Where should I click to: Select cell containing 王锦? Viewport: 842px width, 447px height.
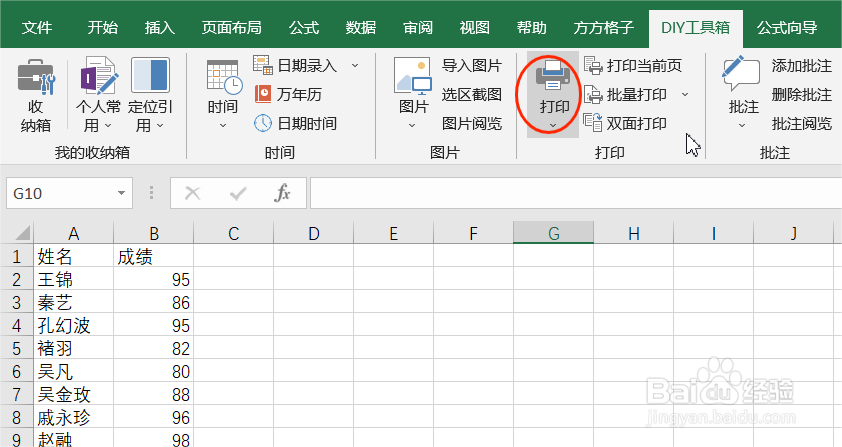[74, 279]
